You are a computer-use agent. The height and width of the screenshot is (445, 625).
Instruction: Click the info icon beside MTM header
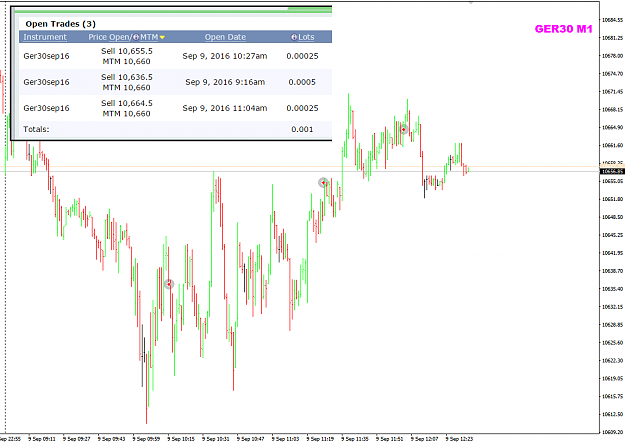click(136, 37)
